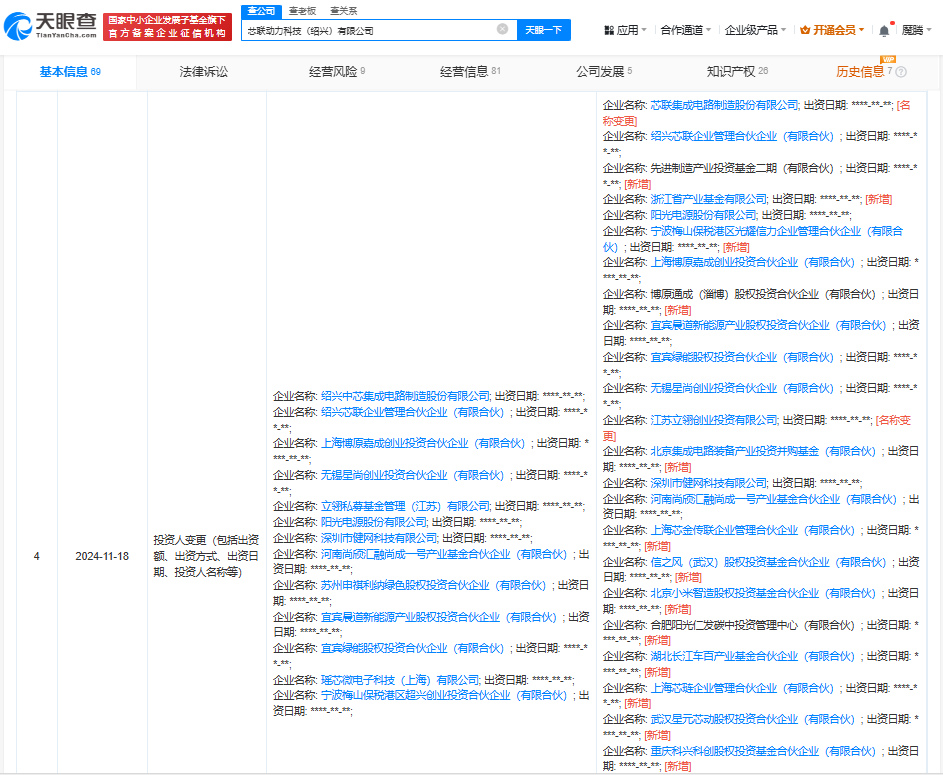Switch to the 公司发展 tab
Image resolution: width=943 pixels, height=775 pixels.
click(x=604, y=72)
